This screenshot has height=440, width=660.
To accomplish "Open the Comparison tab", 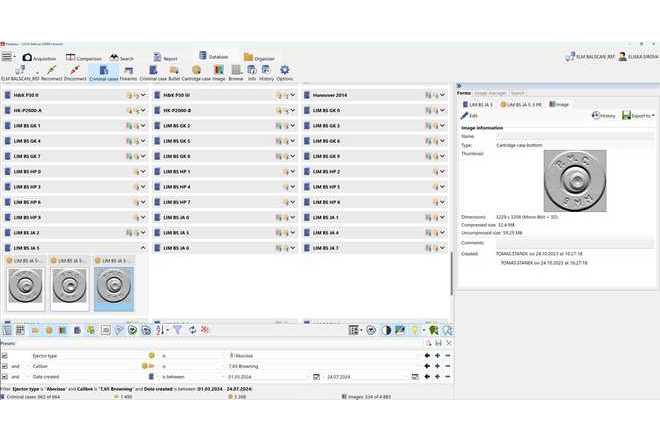I will click(x=84, y=58).
